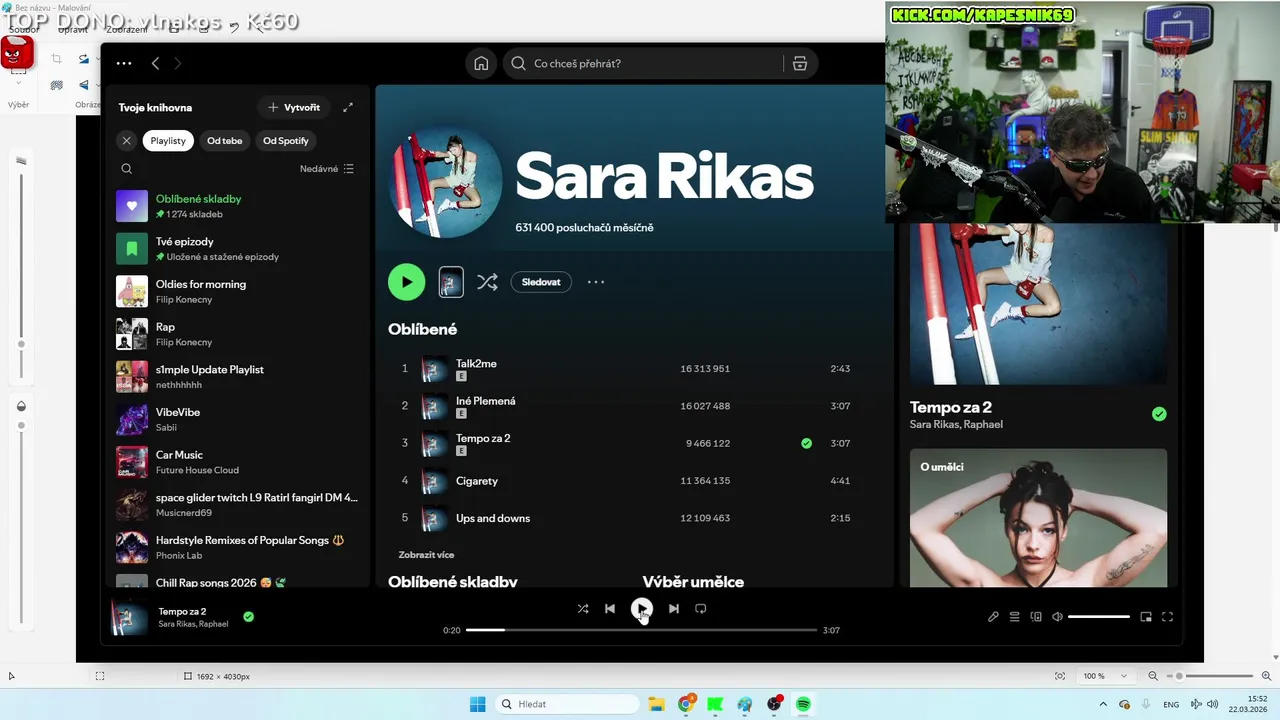Expand the library panel with the arrows icon
1280x720 pixels.
348,107
